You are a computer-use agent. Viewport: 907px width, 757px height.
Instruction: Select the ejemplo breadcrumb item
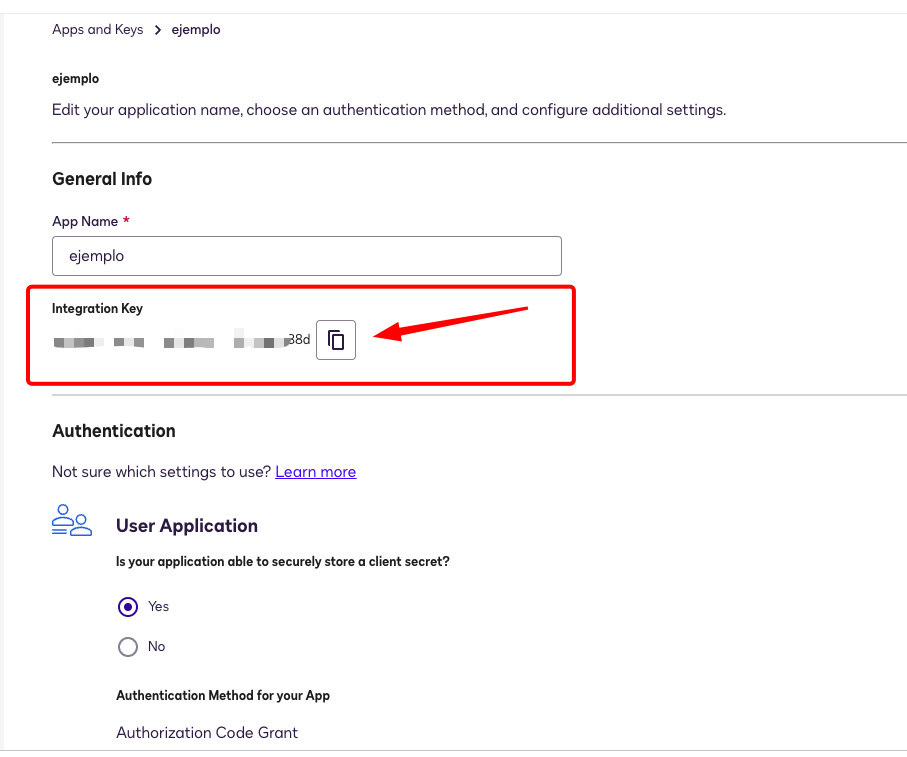(x=196, y=30)
